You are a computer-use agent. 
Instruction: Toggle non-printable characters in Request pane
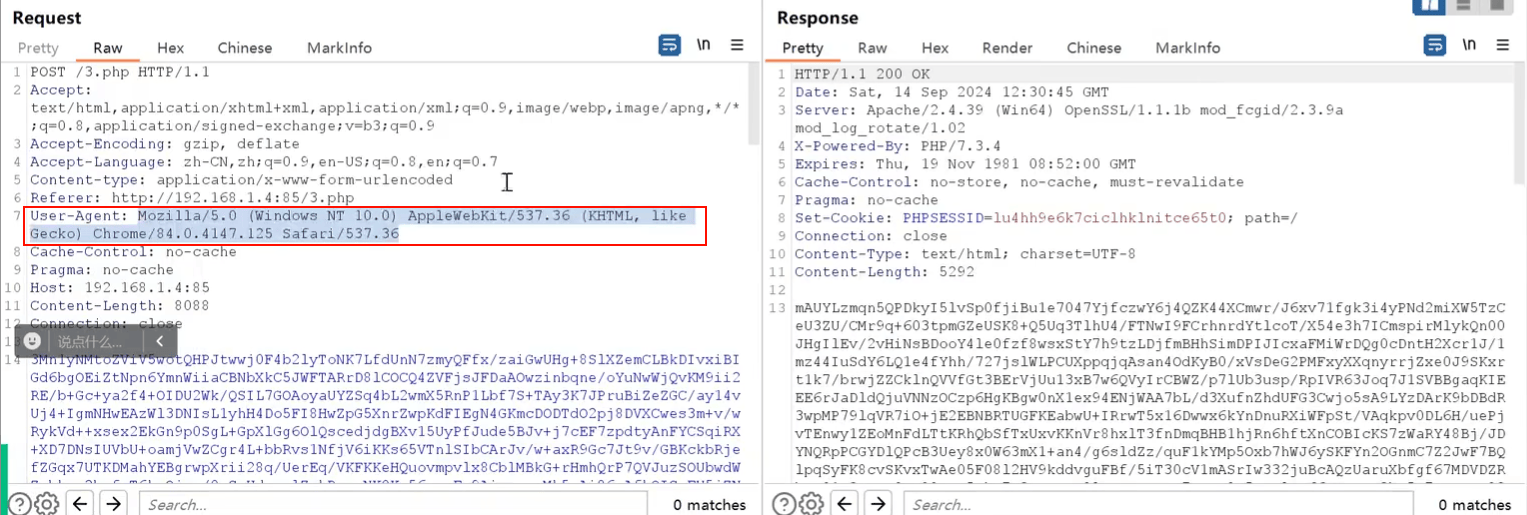pos(704,45)
